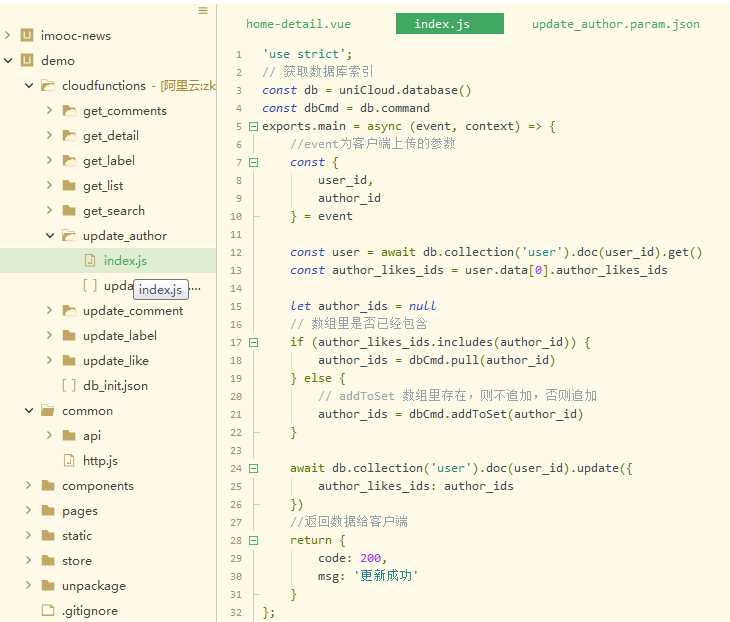This screenshot has height=622, width=730.
Task: Switch to the home-detail.vue tab
Action: (298, 24)
